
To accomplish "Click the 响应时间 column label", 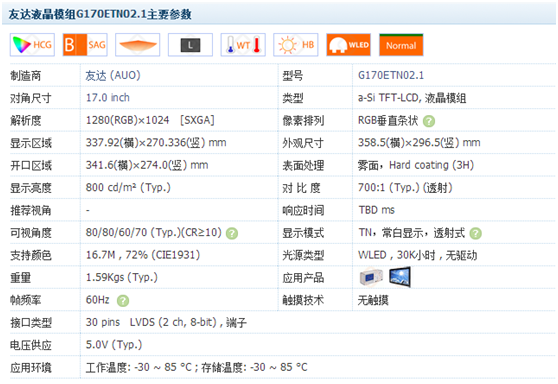I will coord(303,210).
